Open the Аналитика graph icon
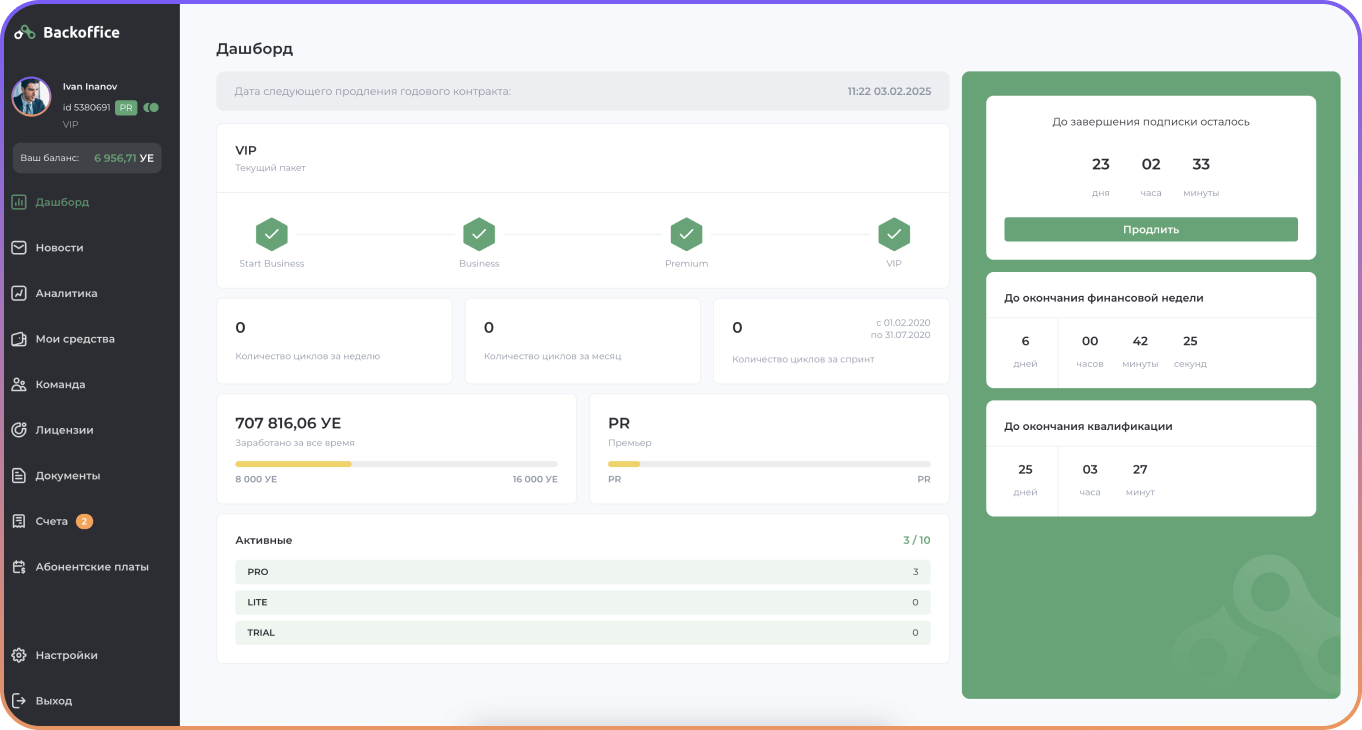The image size is (1362, 730). (x=19, y=294)
